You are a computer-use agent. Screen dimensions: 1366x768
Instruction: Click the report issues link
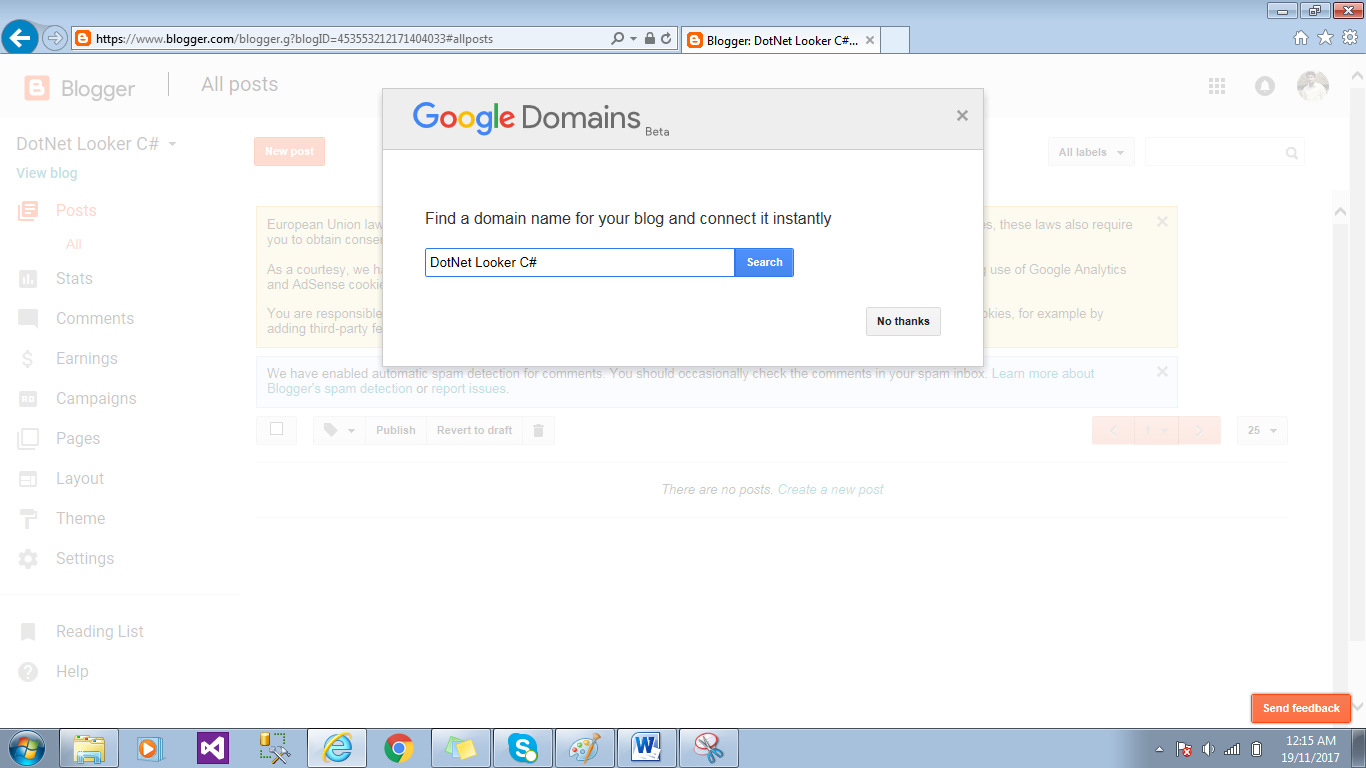tap(469, 388)
